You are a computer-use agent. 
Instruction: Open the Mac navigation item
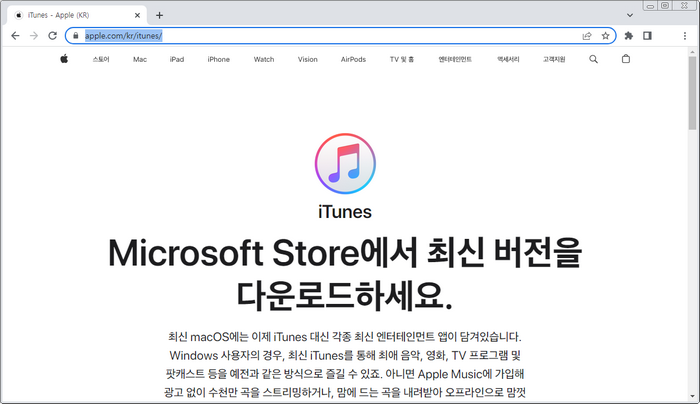(140, 59)
